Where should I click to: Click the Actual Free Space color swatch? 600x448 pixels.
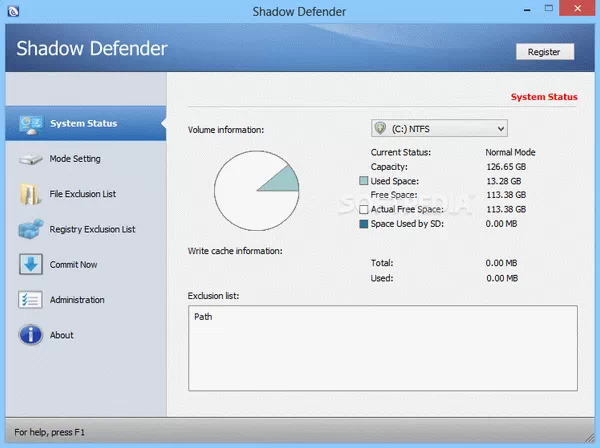pos(364,209)
